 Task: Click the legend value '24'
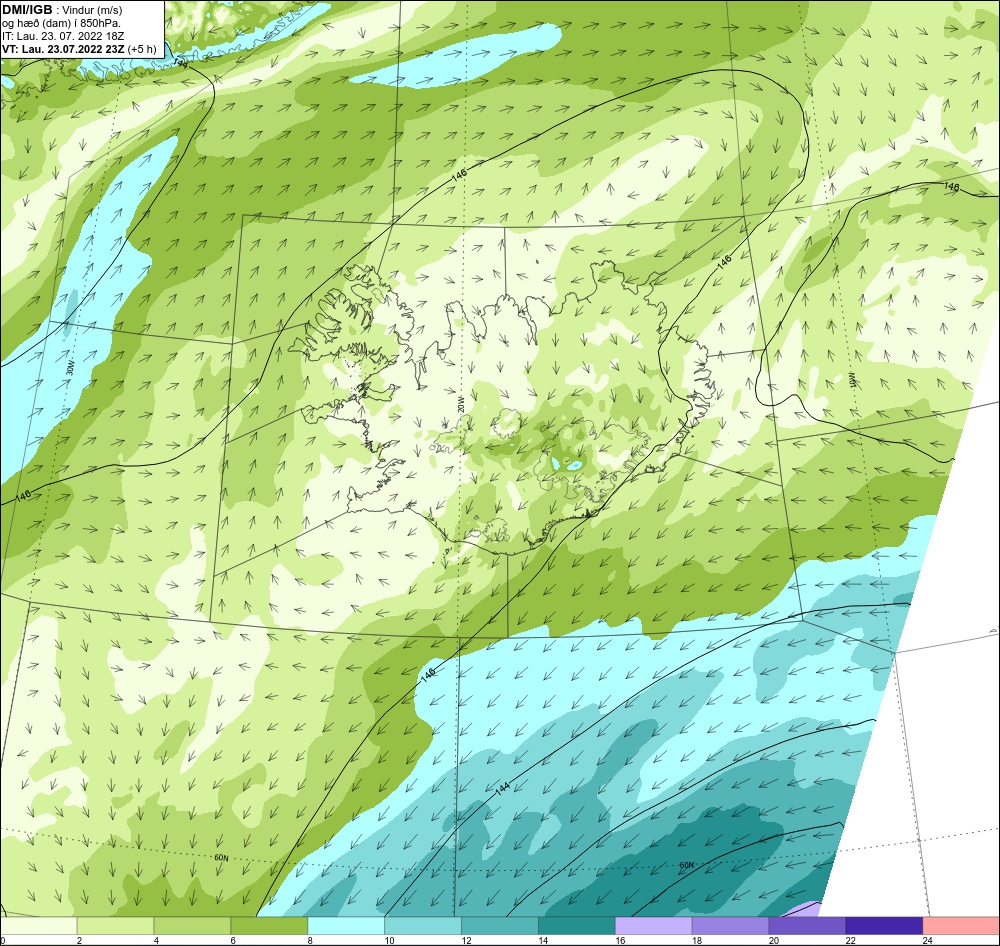click(927, 940)
